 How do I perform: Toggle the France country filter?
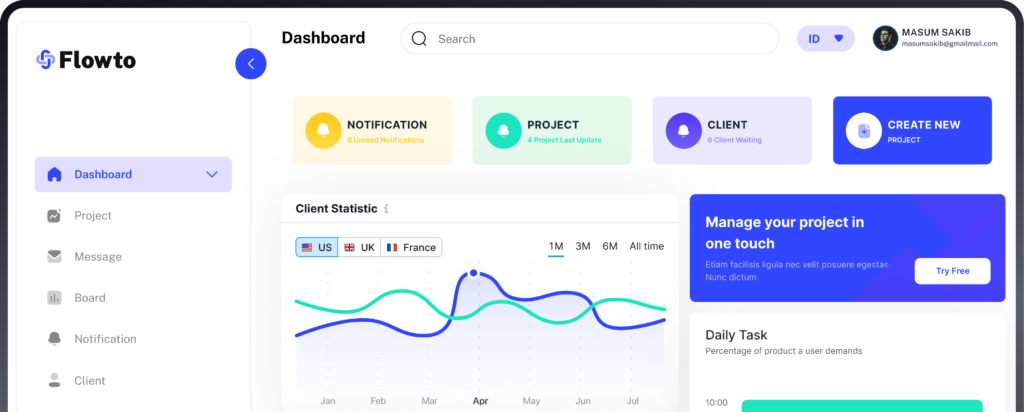click(411, 247)
